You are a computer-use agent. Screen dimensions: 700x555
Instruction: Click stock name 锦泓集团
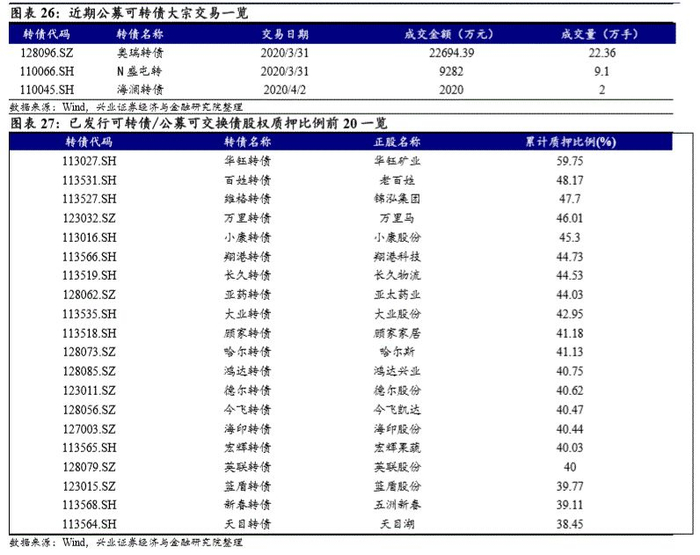397,199
